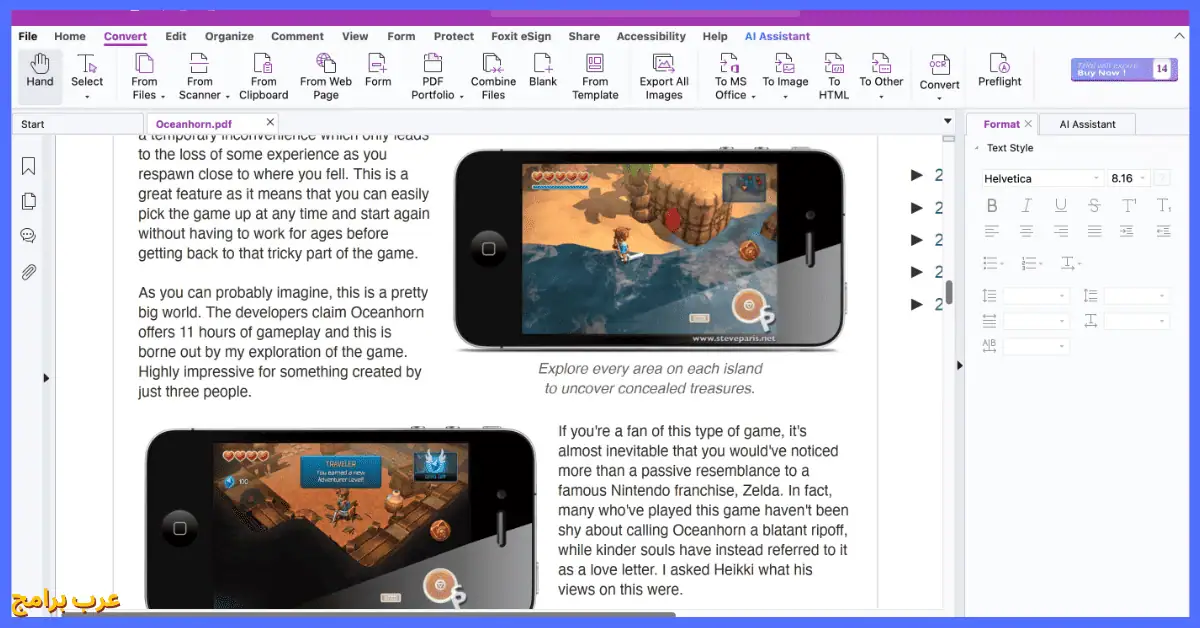Open the Comments side panel
The image size is (1200, 628).
(x=29, y=236)
